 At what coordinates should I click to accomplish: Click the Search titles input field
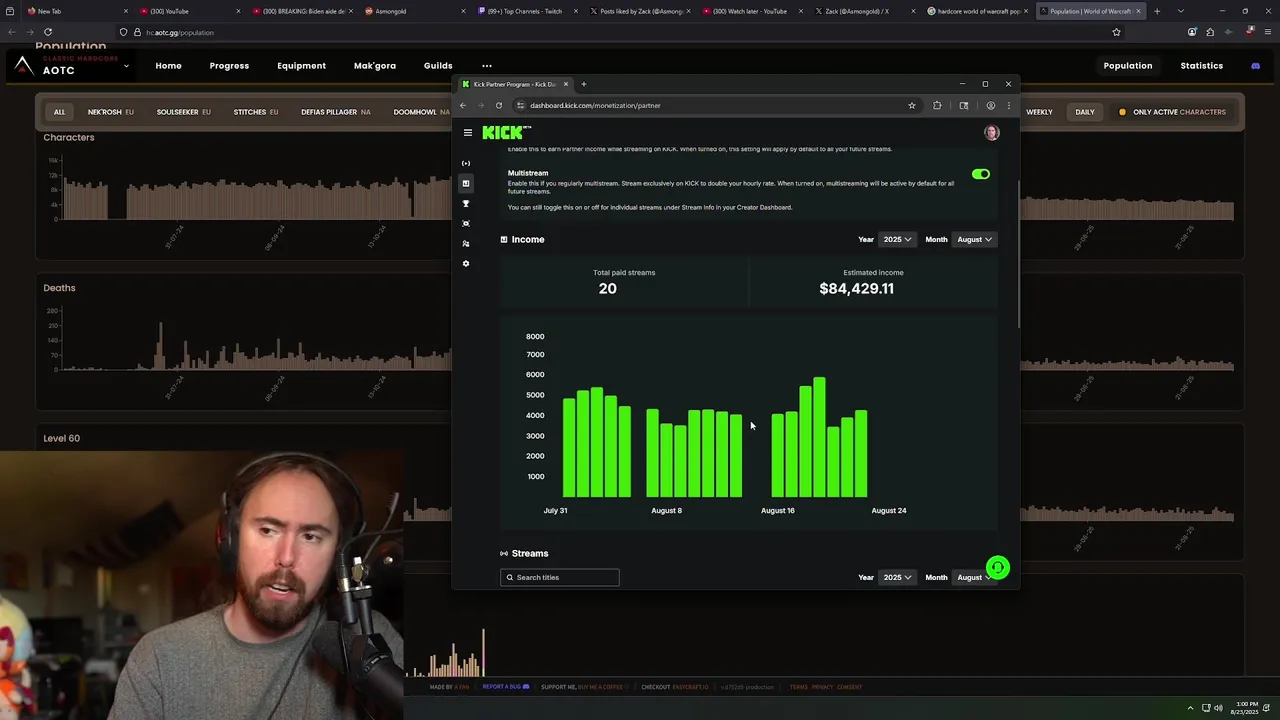pyautogui.click(x=560, y=577)
